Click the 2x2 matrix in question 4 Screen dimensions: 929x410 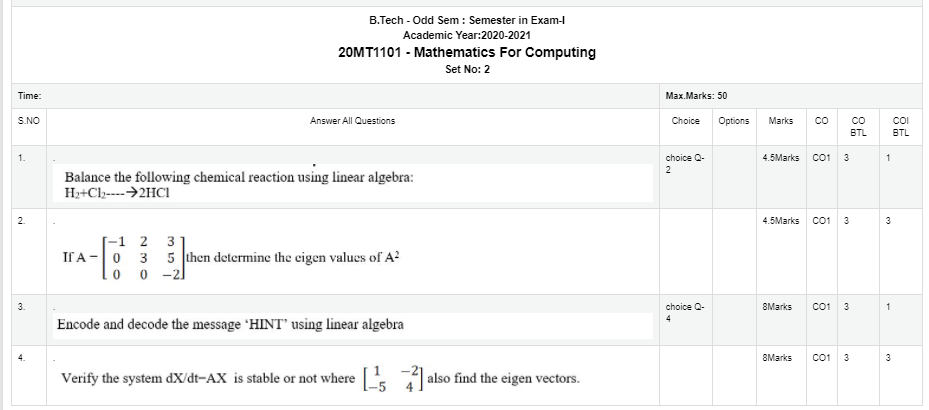(x=392, y=378)
